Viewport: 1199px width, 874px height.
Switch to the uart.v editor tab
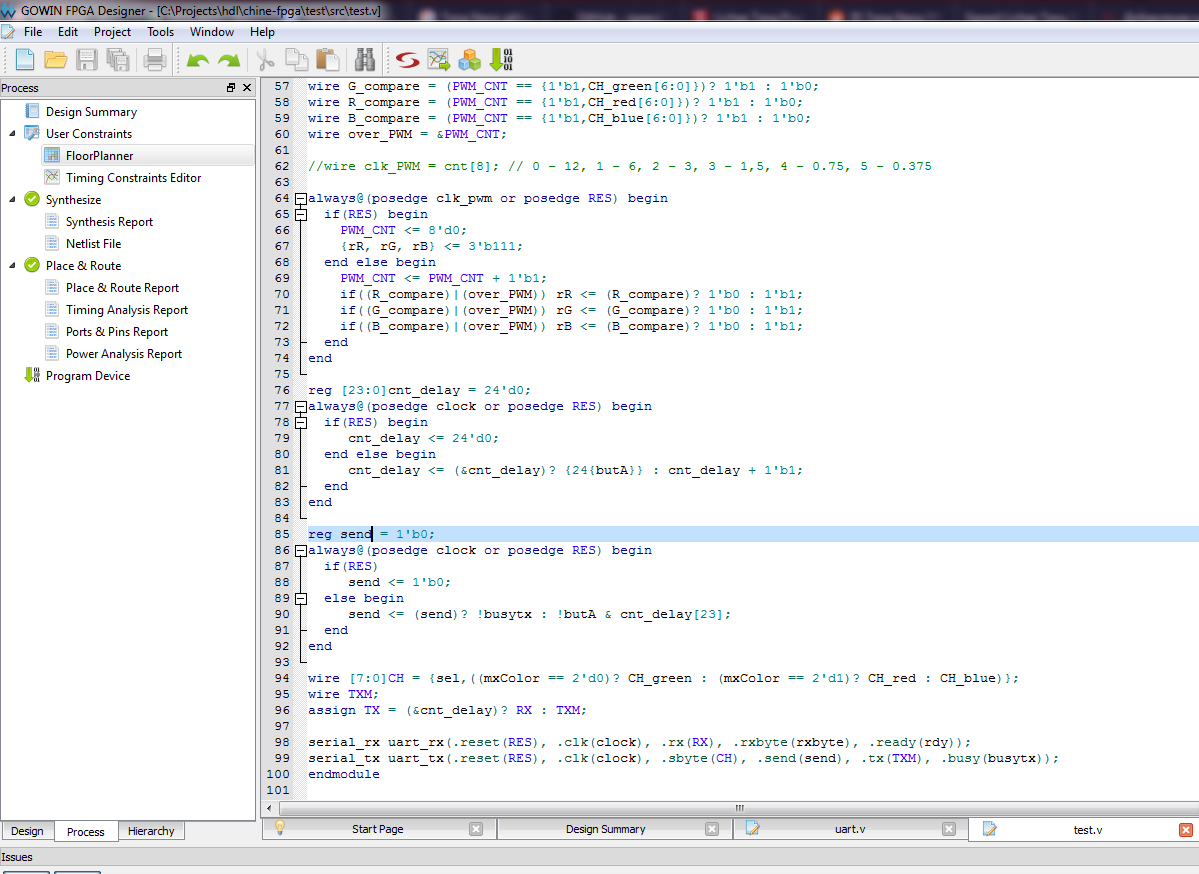click(850, 829)
